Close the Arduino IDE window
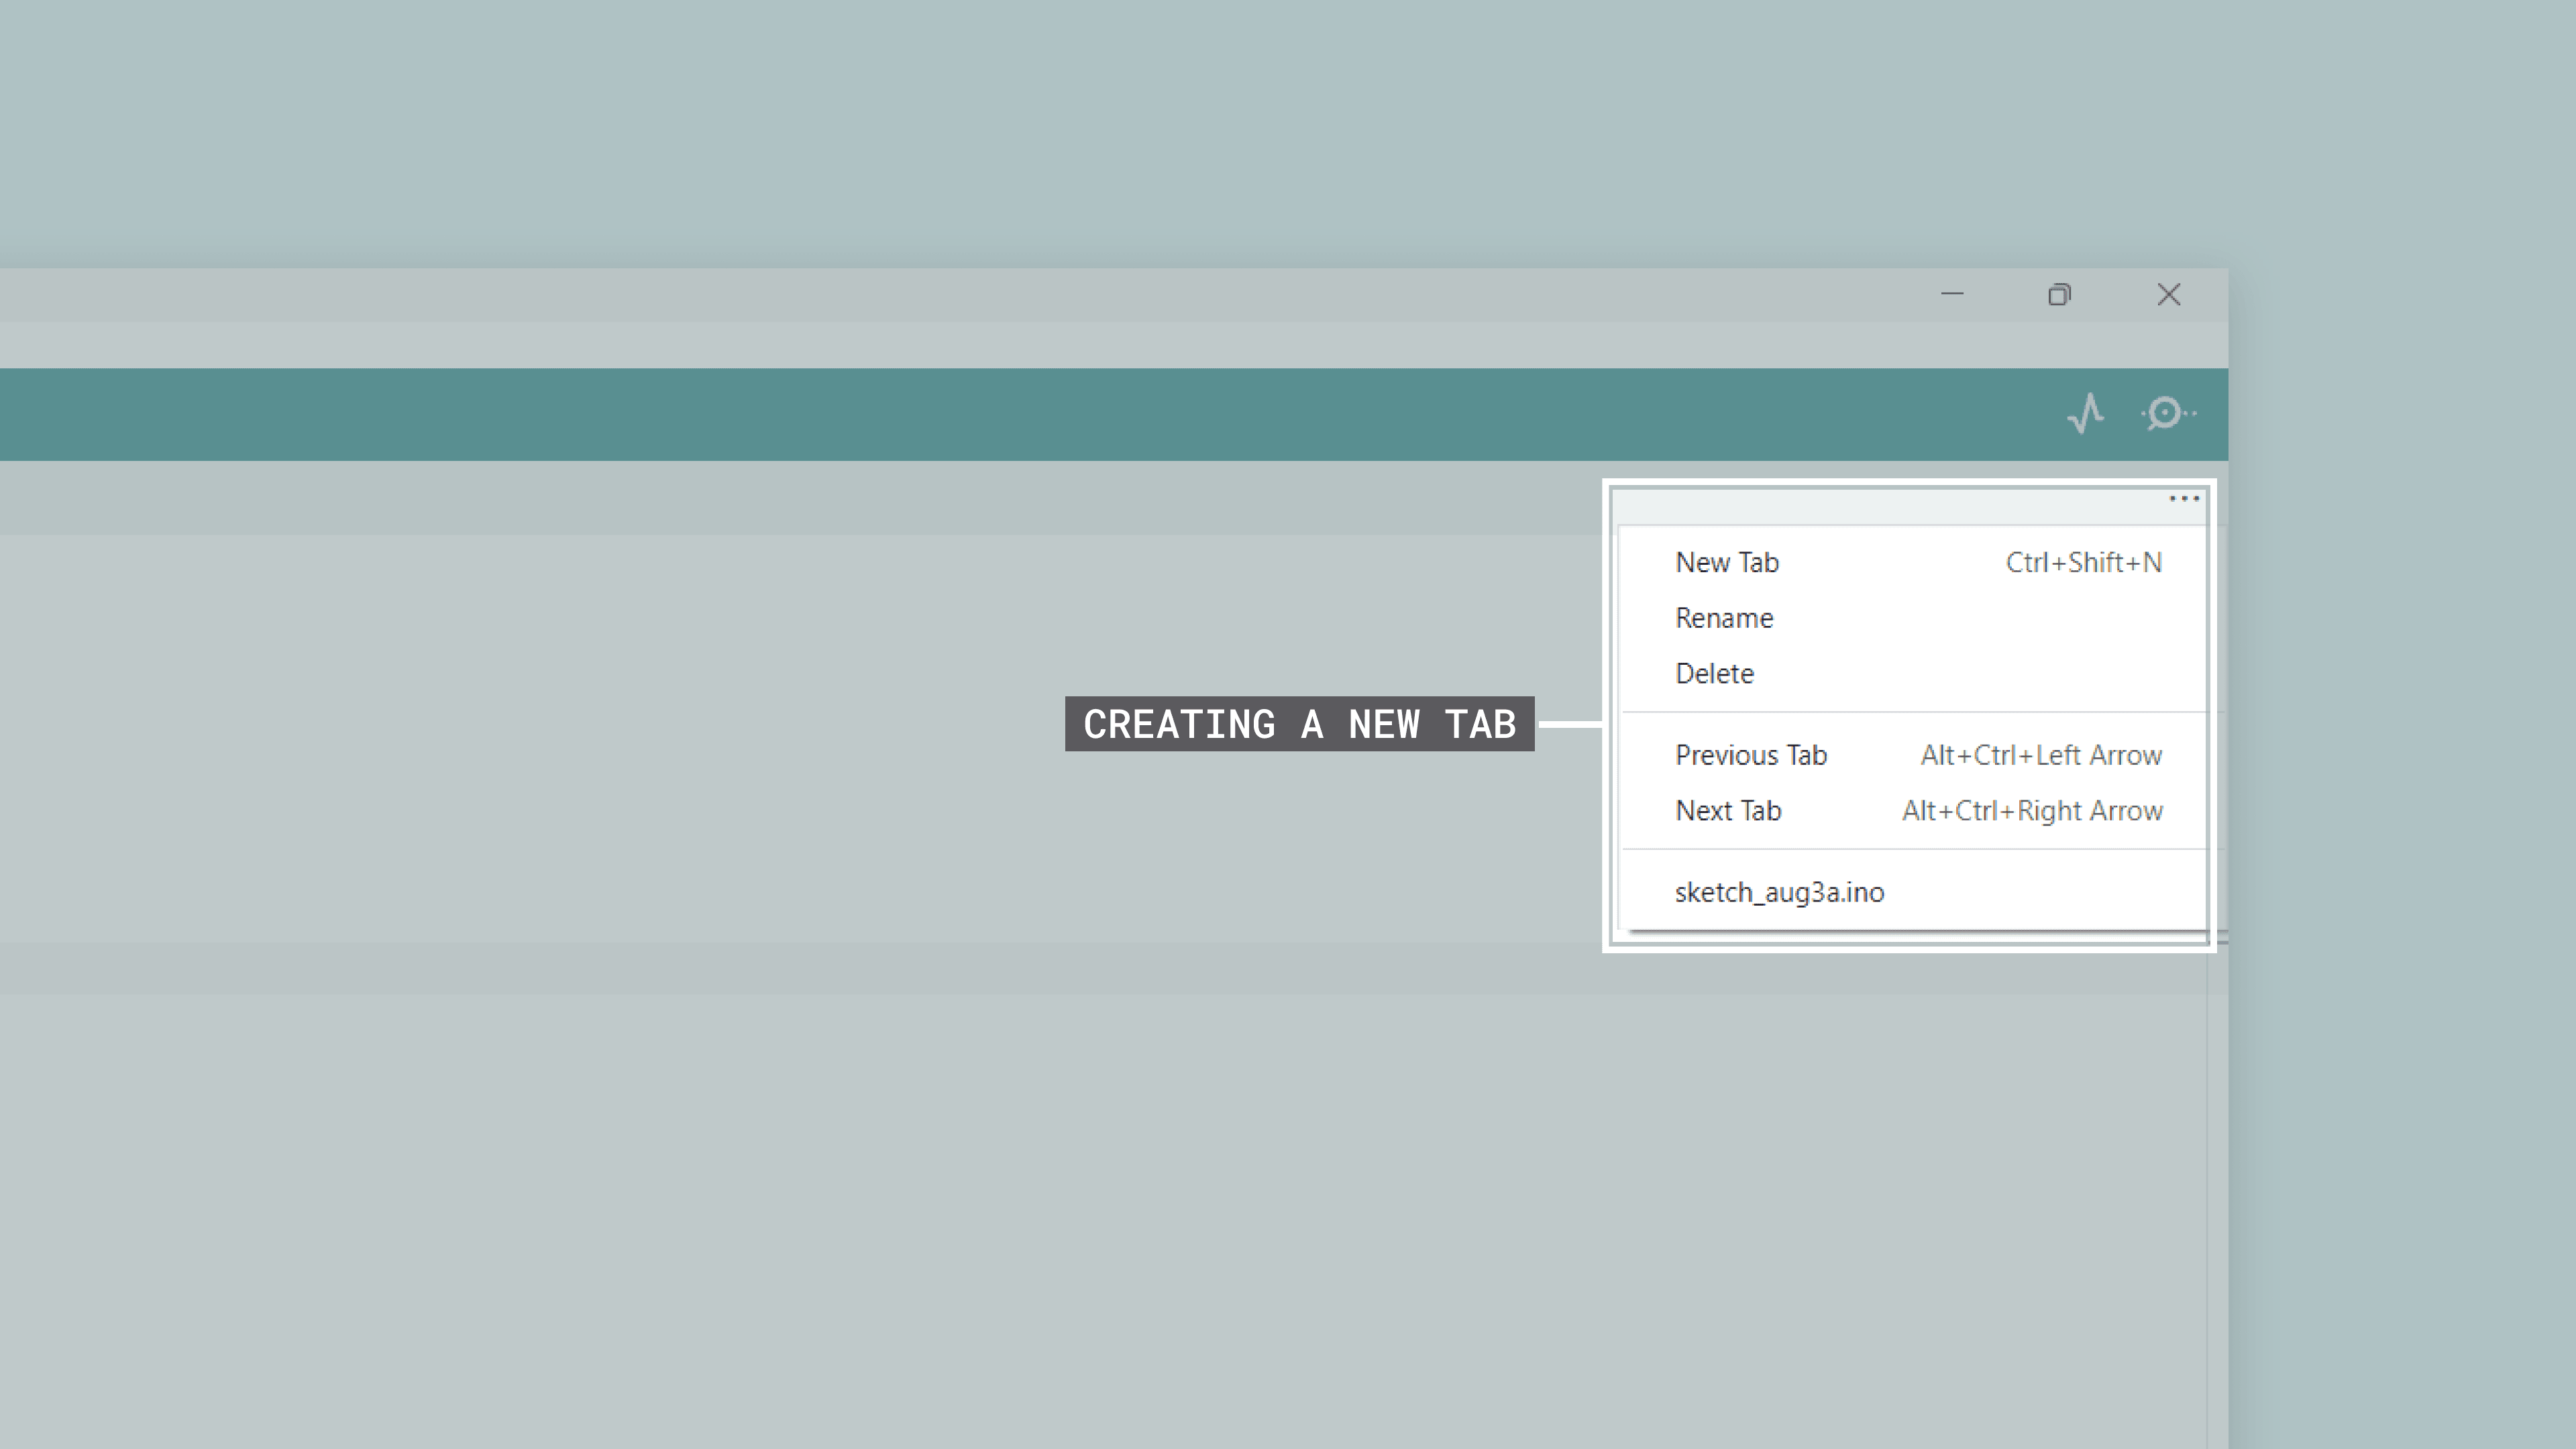The height and width of the screenshot is (1449, 2576). (x=2168, y=294)
